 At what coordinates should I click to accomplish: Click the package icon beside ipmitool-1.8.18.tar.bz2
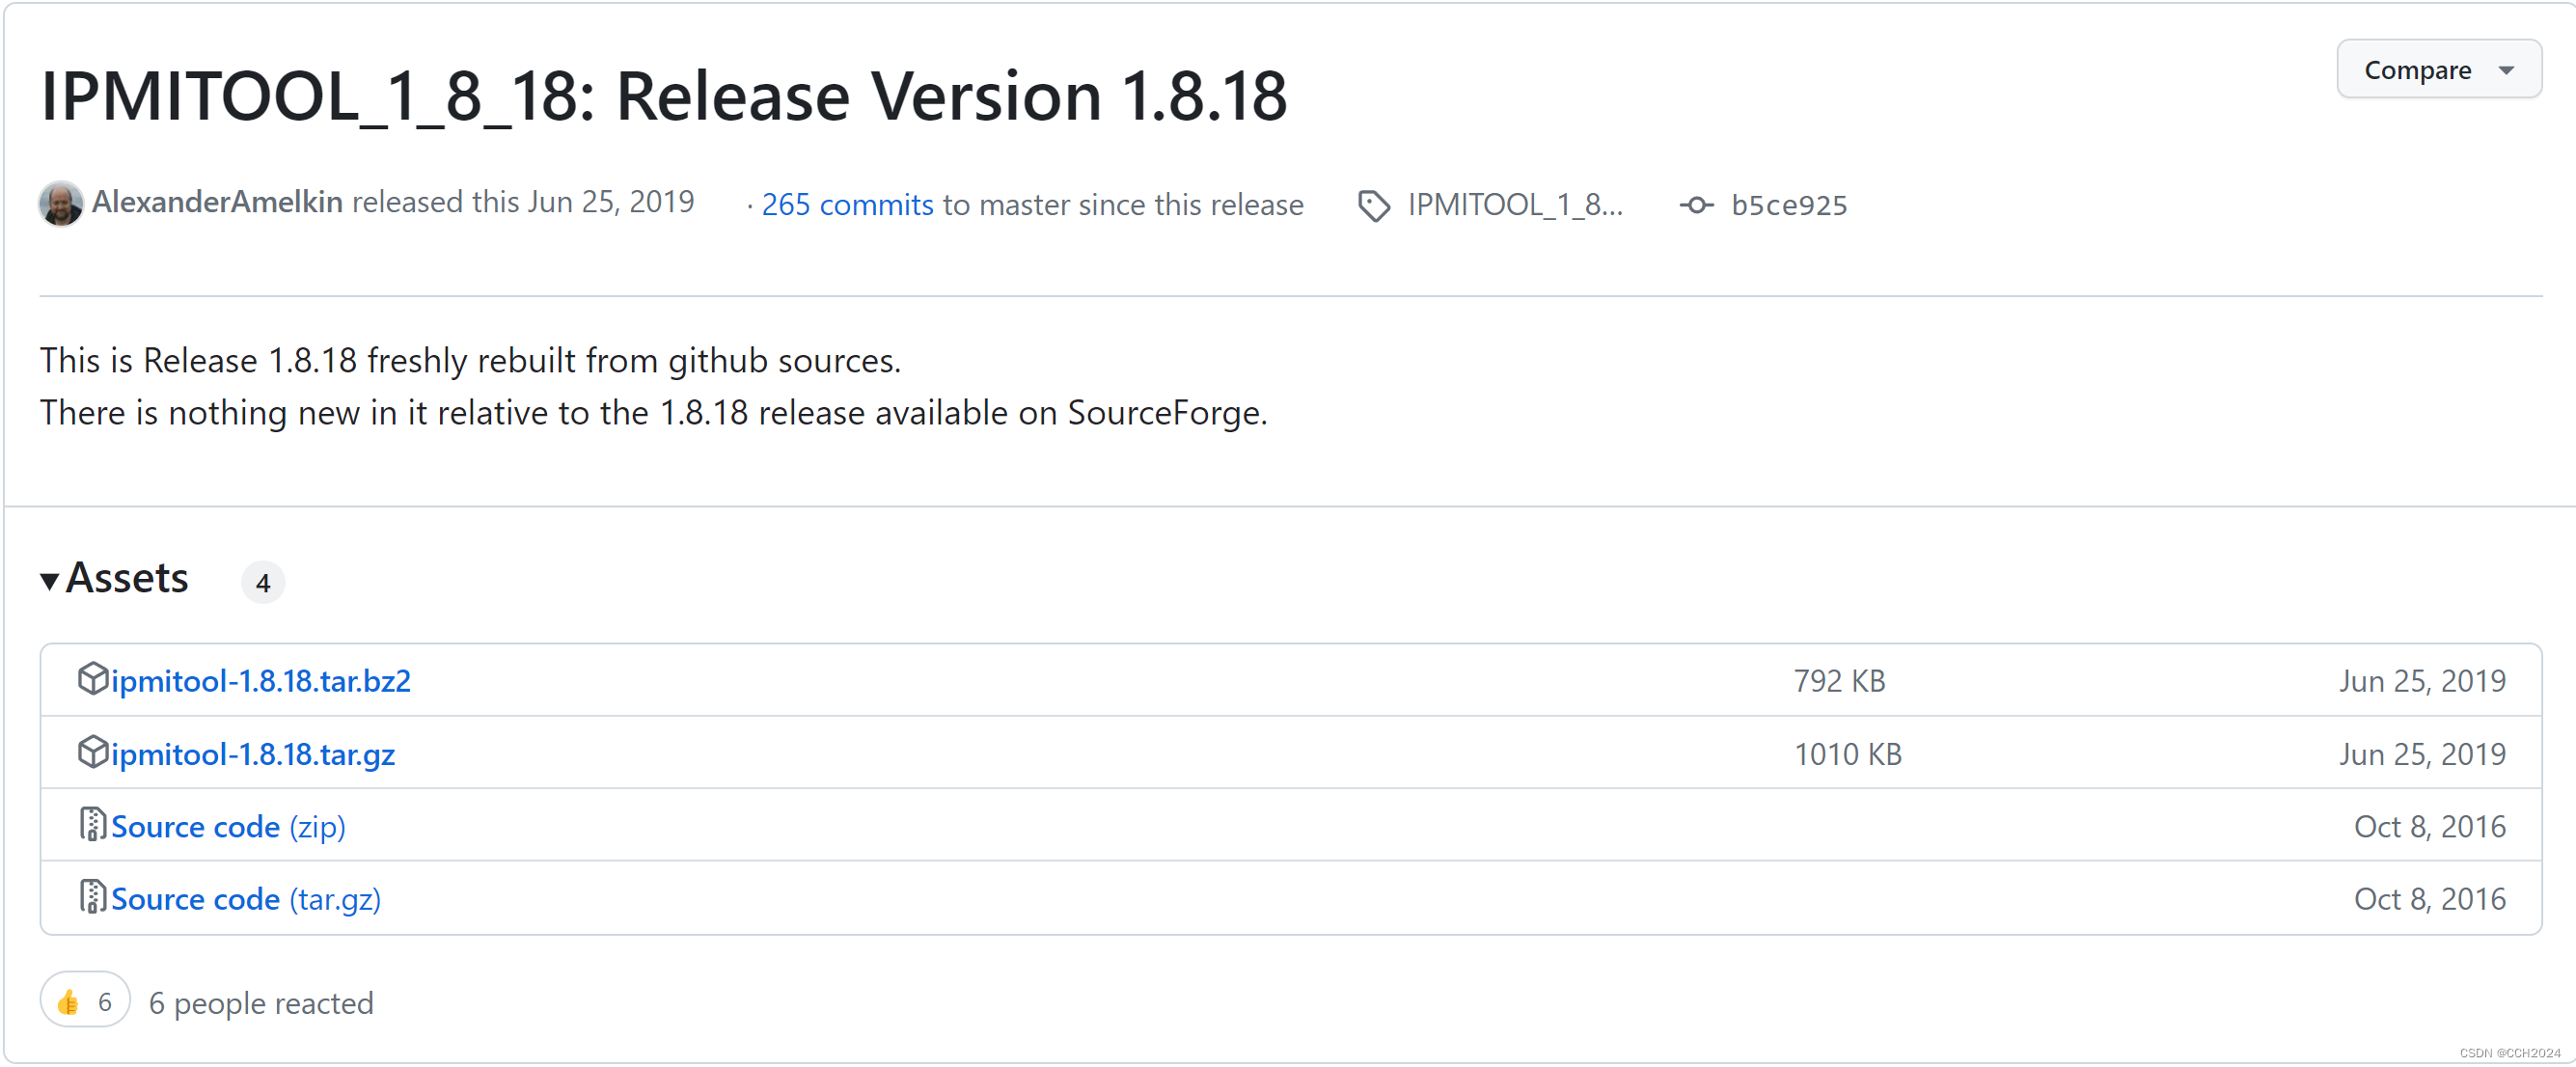pos(92,679)
